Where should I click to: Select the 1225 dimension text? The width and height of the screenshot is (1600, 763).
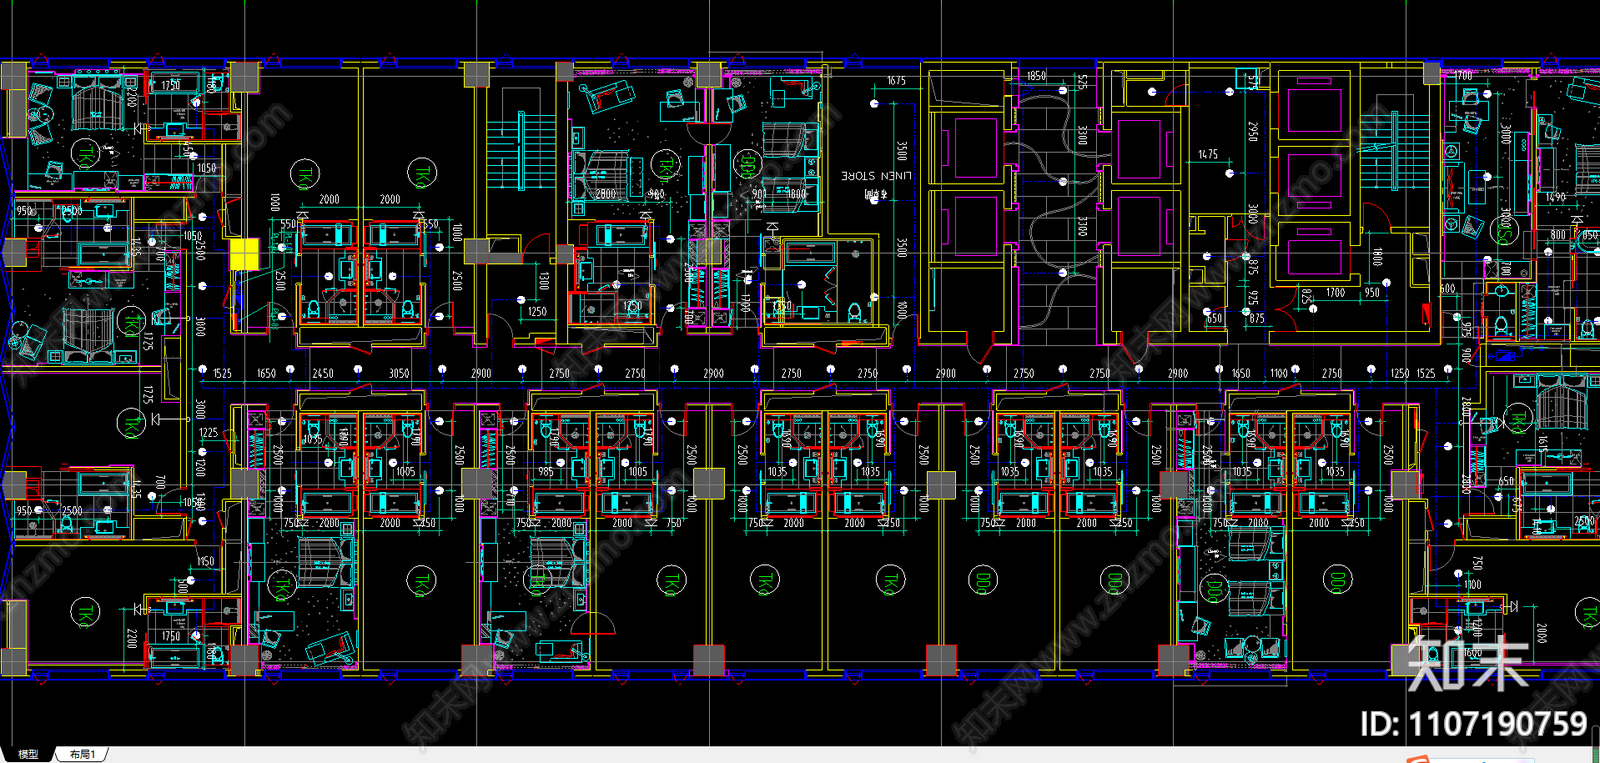point(208,433)
